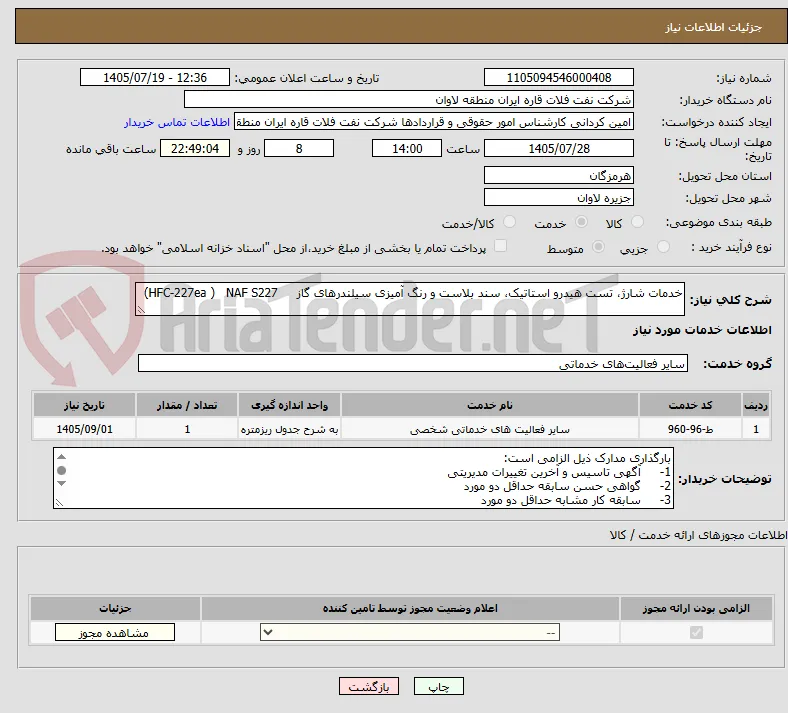Select the کالا radio button
Screen dimensions: 788x713
tap(637, 222)
